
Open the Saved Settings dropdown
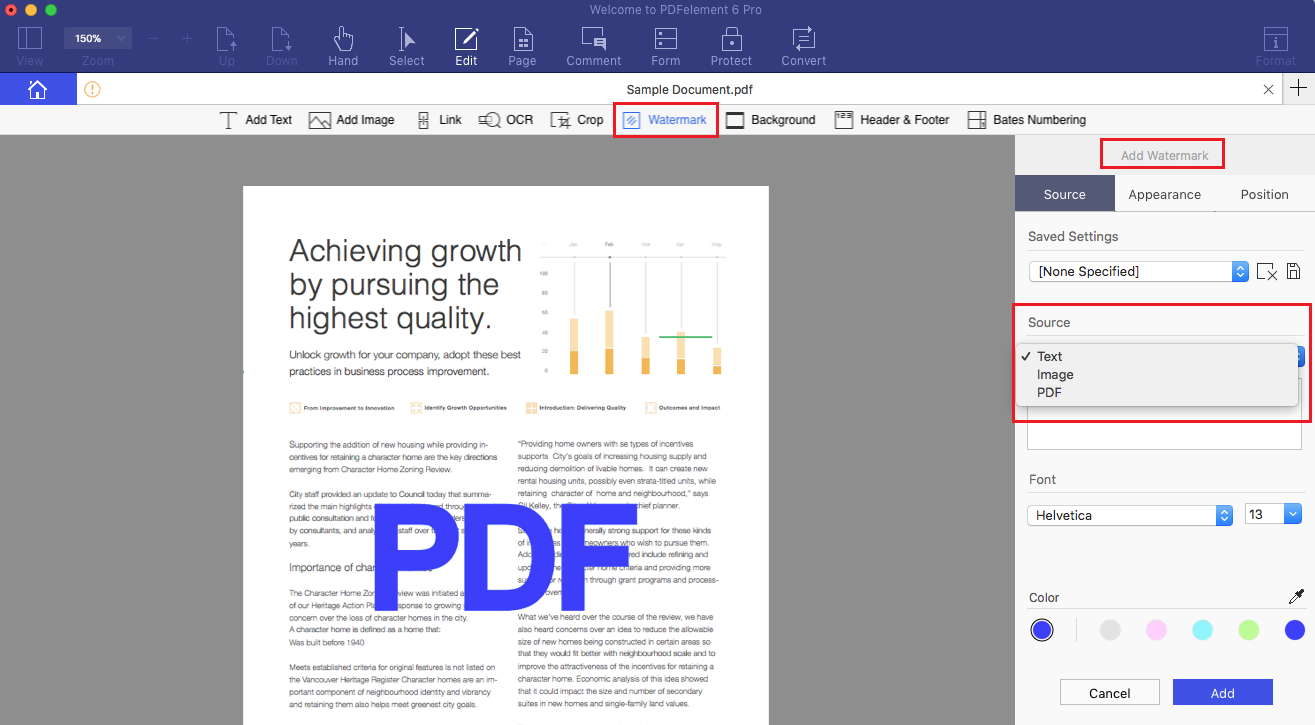1239,271
